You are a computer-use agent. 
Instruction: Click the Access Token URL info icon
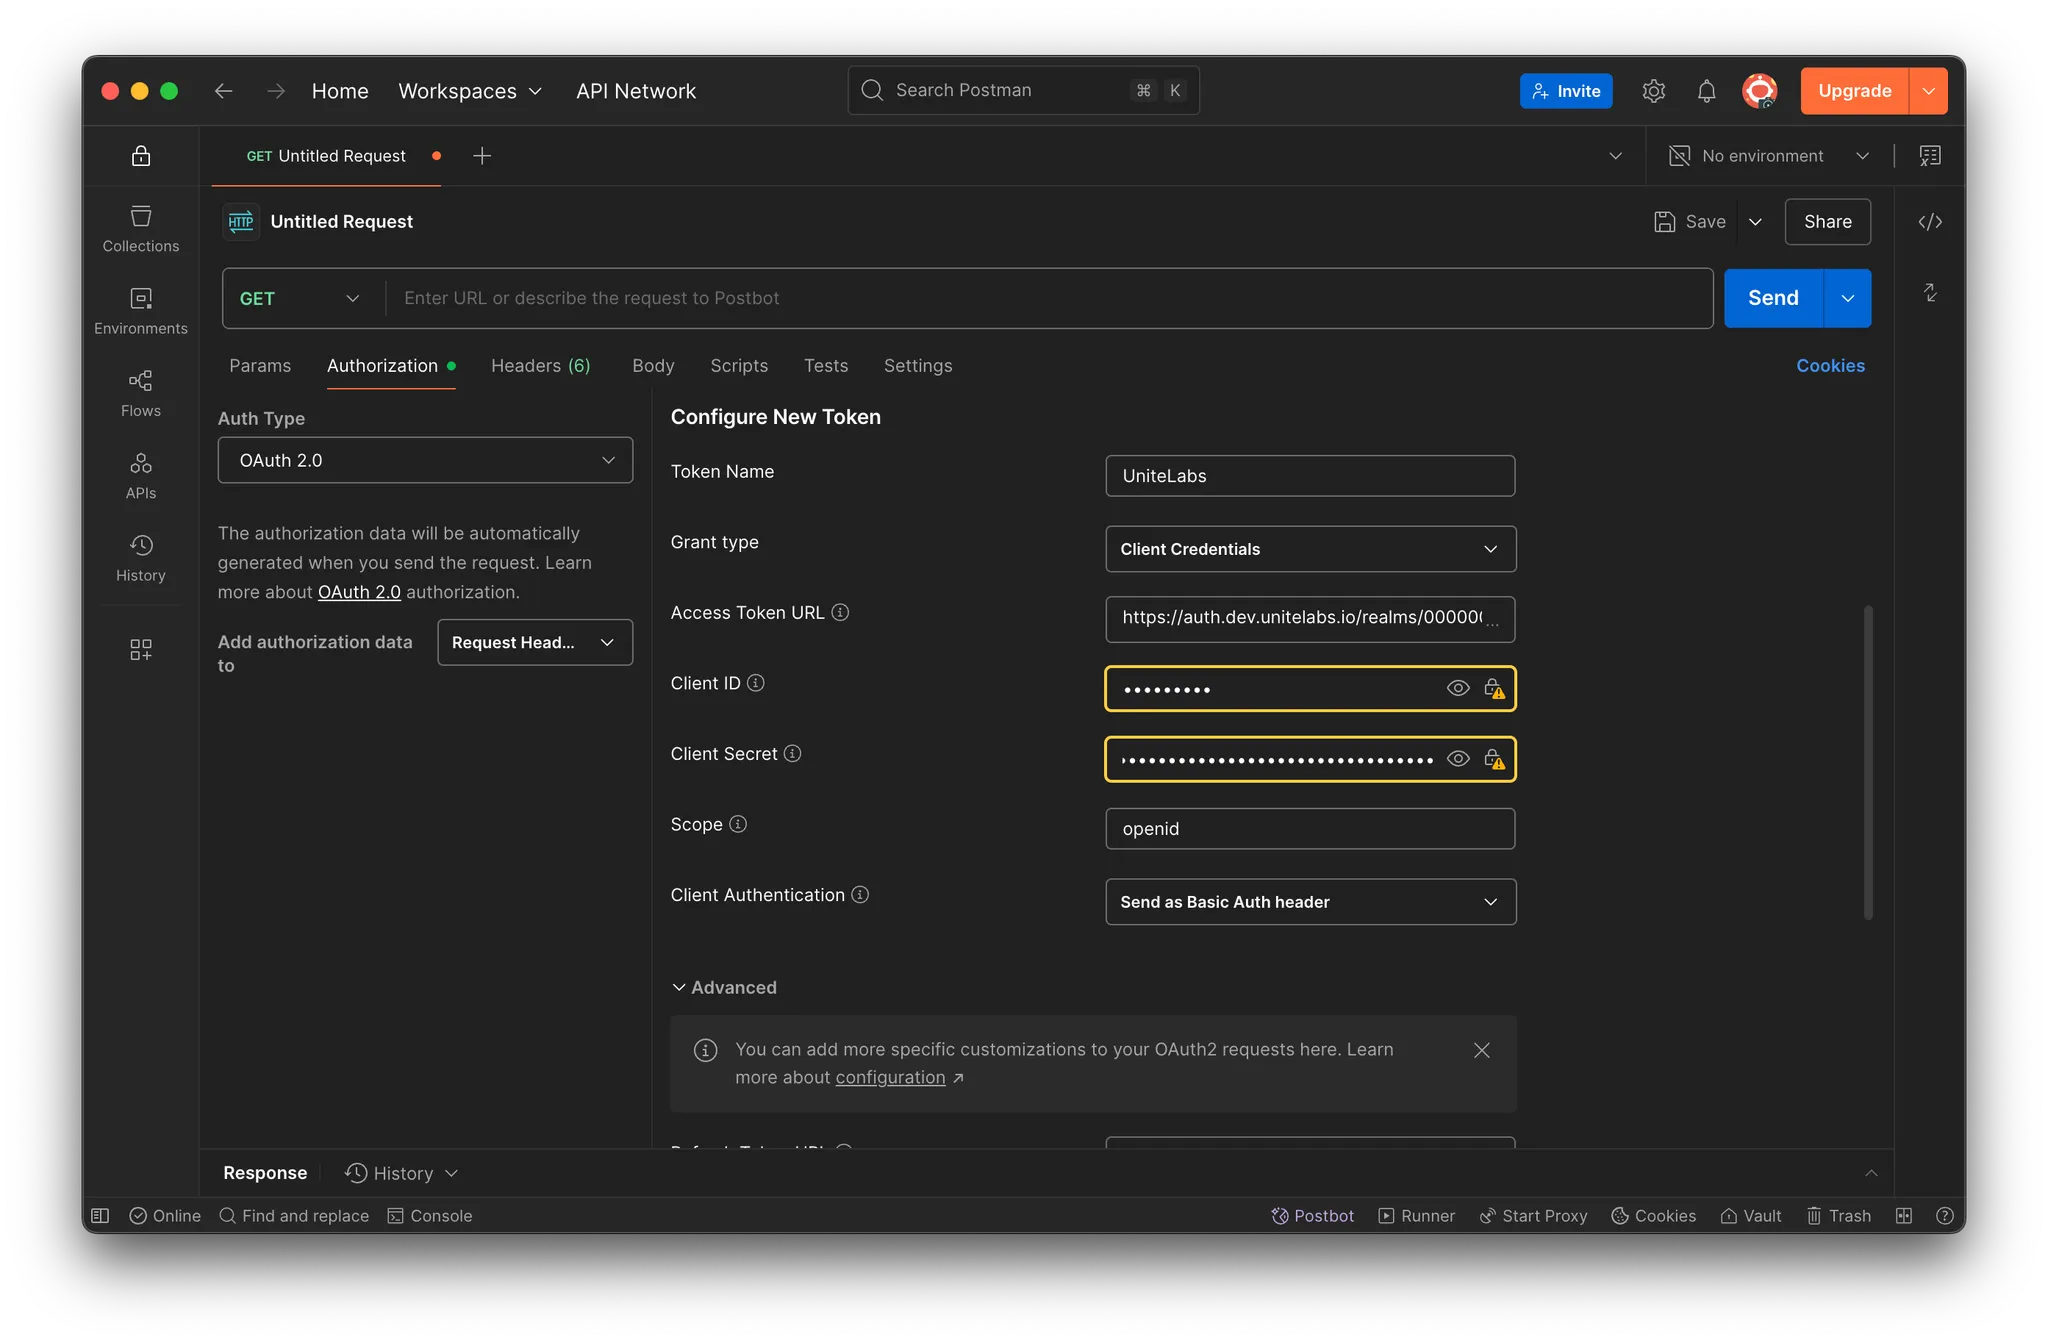(x=840, y=612)
